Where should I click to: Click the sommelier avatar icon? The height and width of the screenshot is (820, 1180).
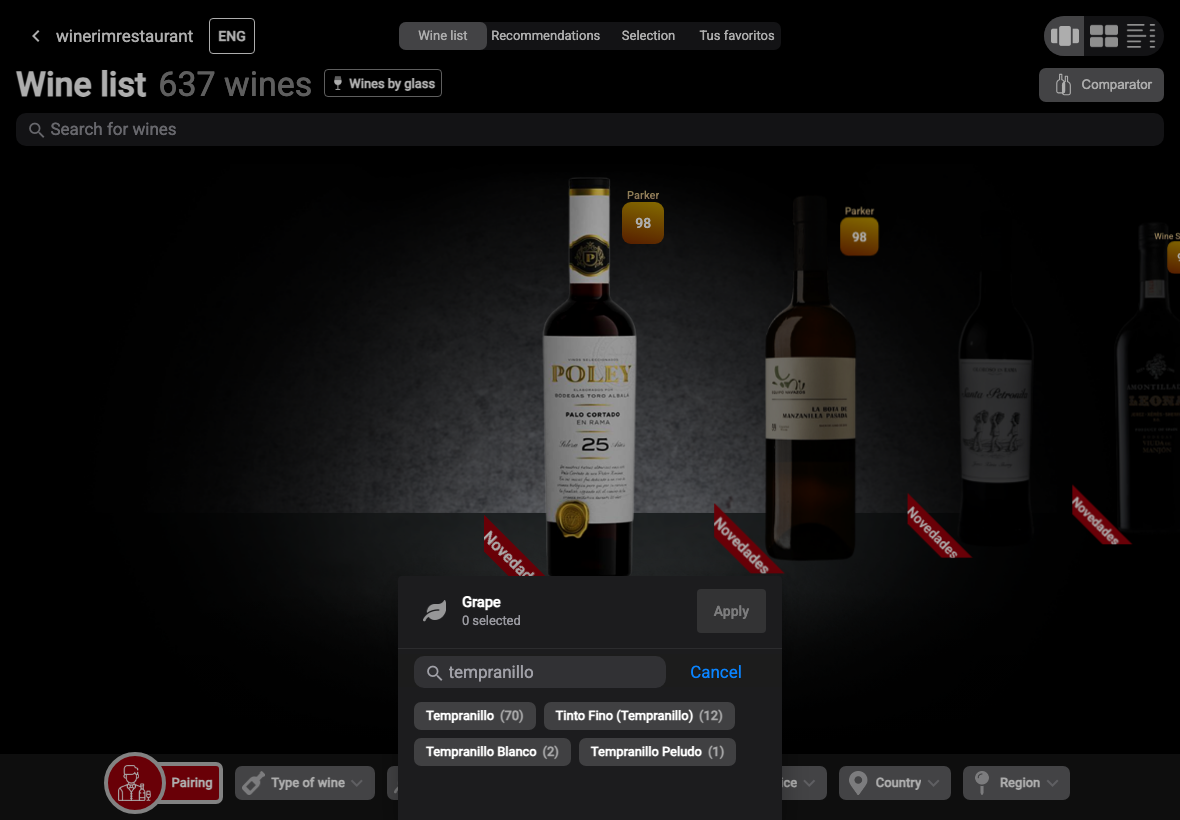134,783
